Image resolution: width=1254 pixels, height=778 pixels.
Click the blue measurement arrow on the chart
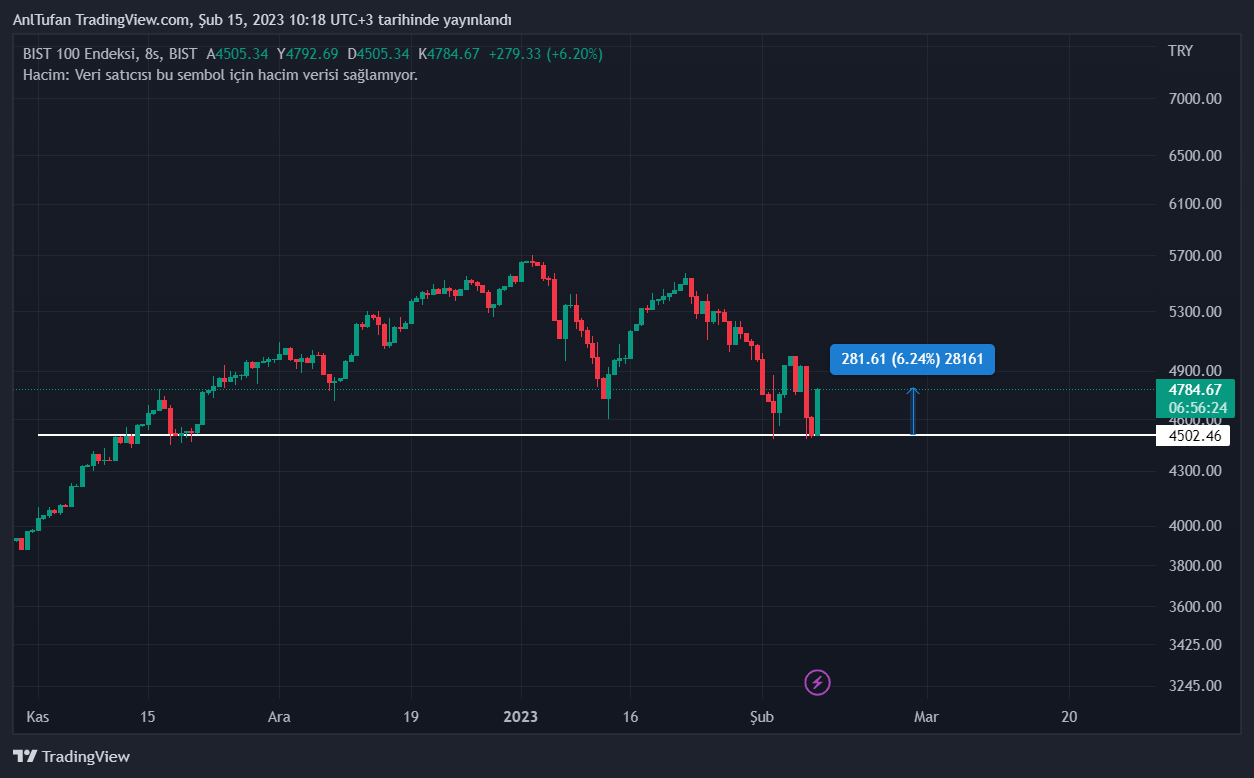point(913,410)
